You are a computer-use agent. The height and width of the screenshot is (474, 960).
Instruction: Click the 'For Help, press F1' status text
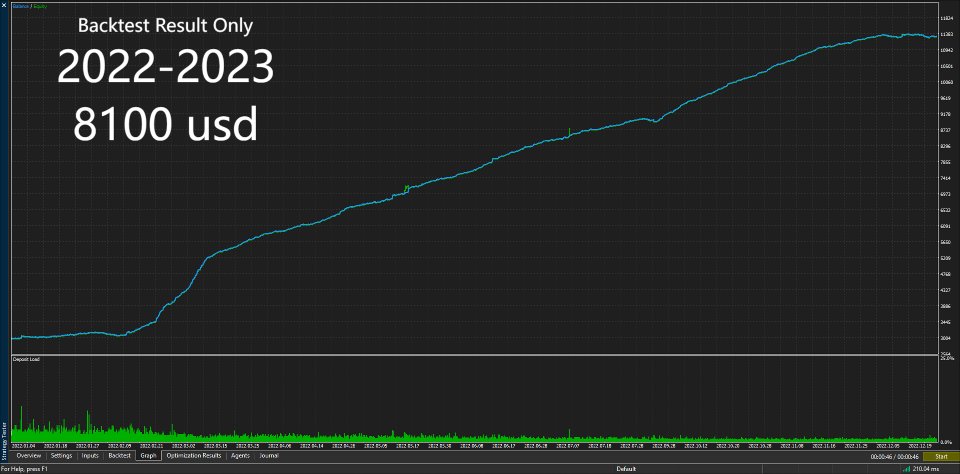[23, 469]
